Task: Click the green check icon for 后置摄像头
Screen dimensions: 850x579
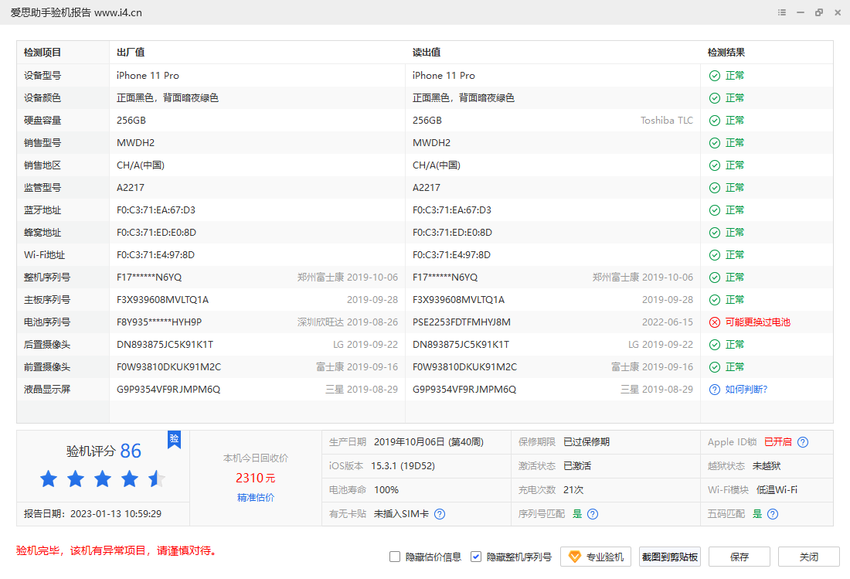Action: (714, 345)
